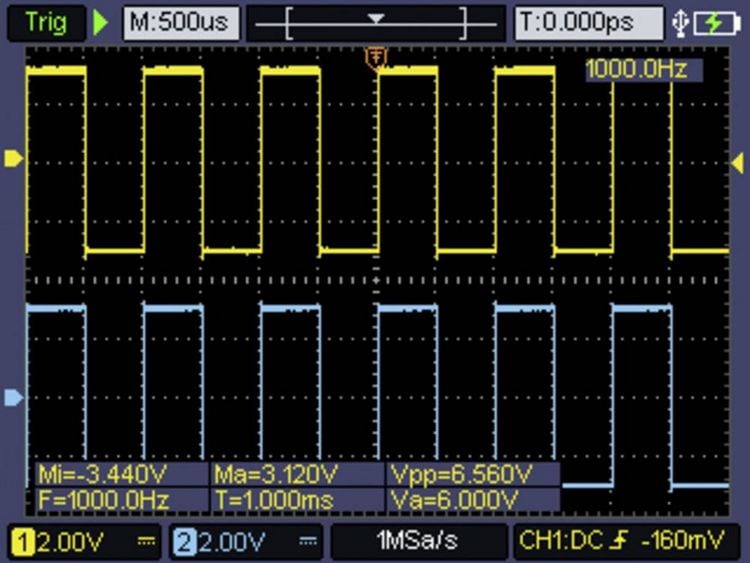Select the M:500us timebase readout

181,22
